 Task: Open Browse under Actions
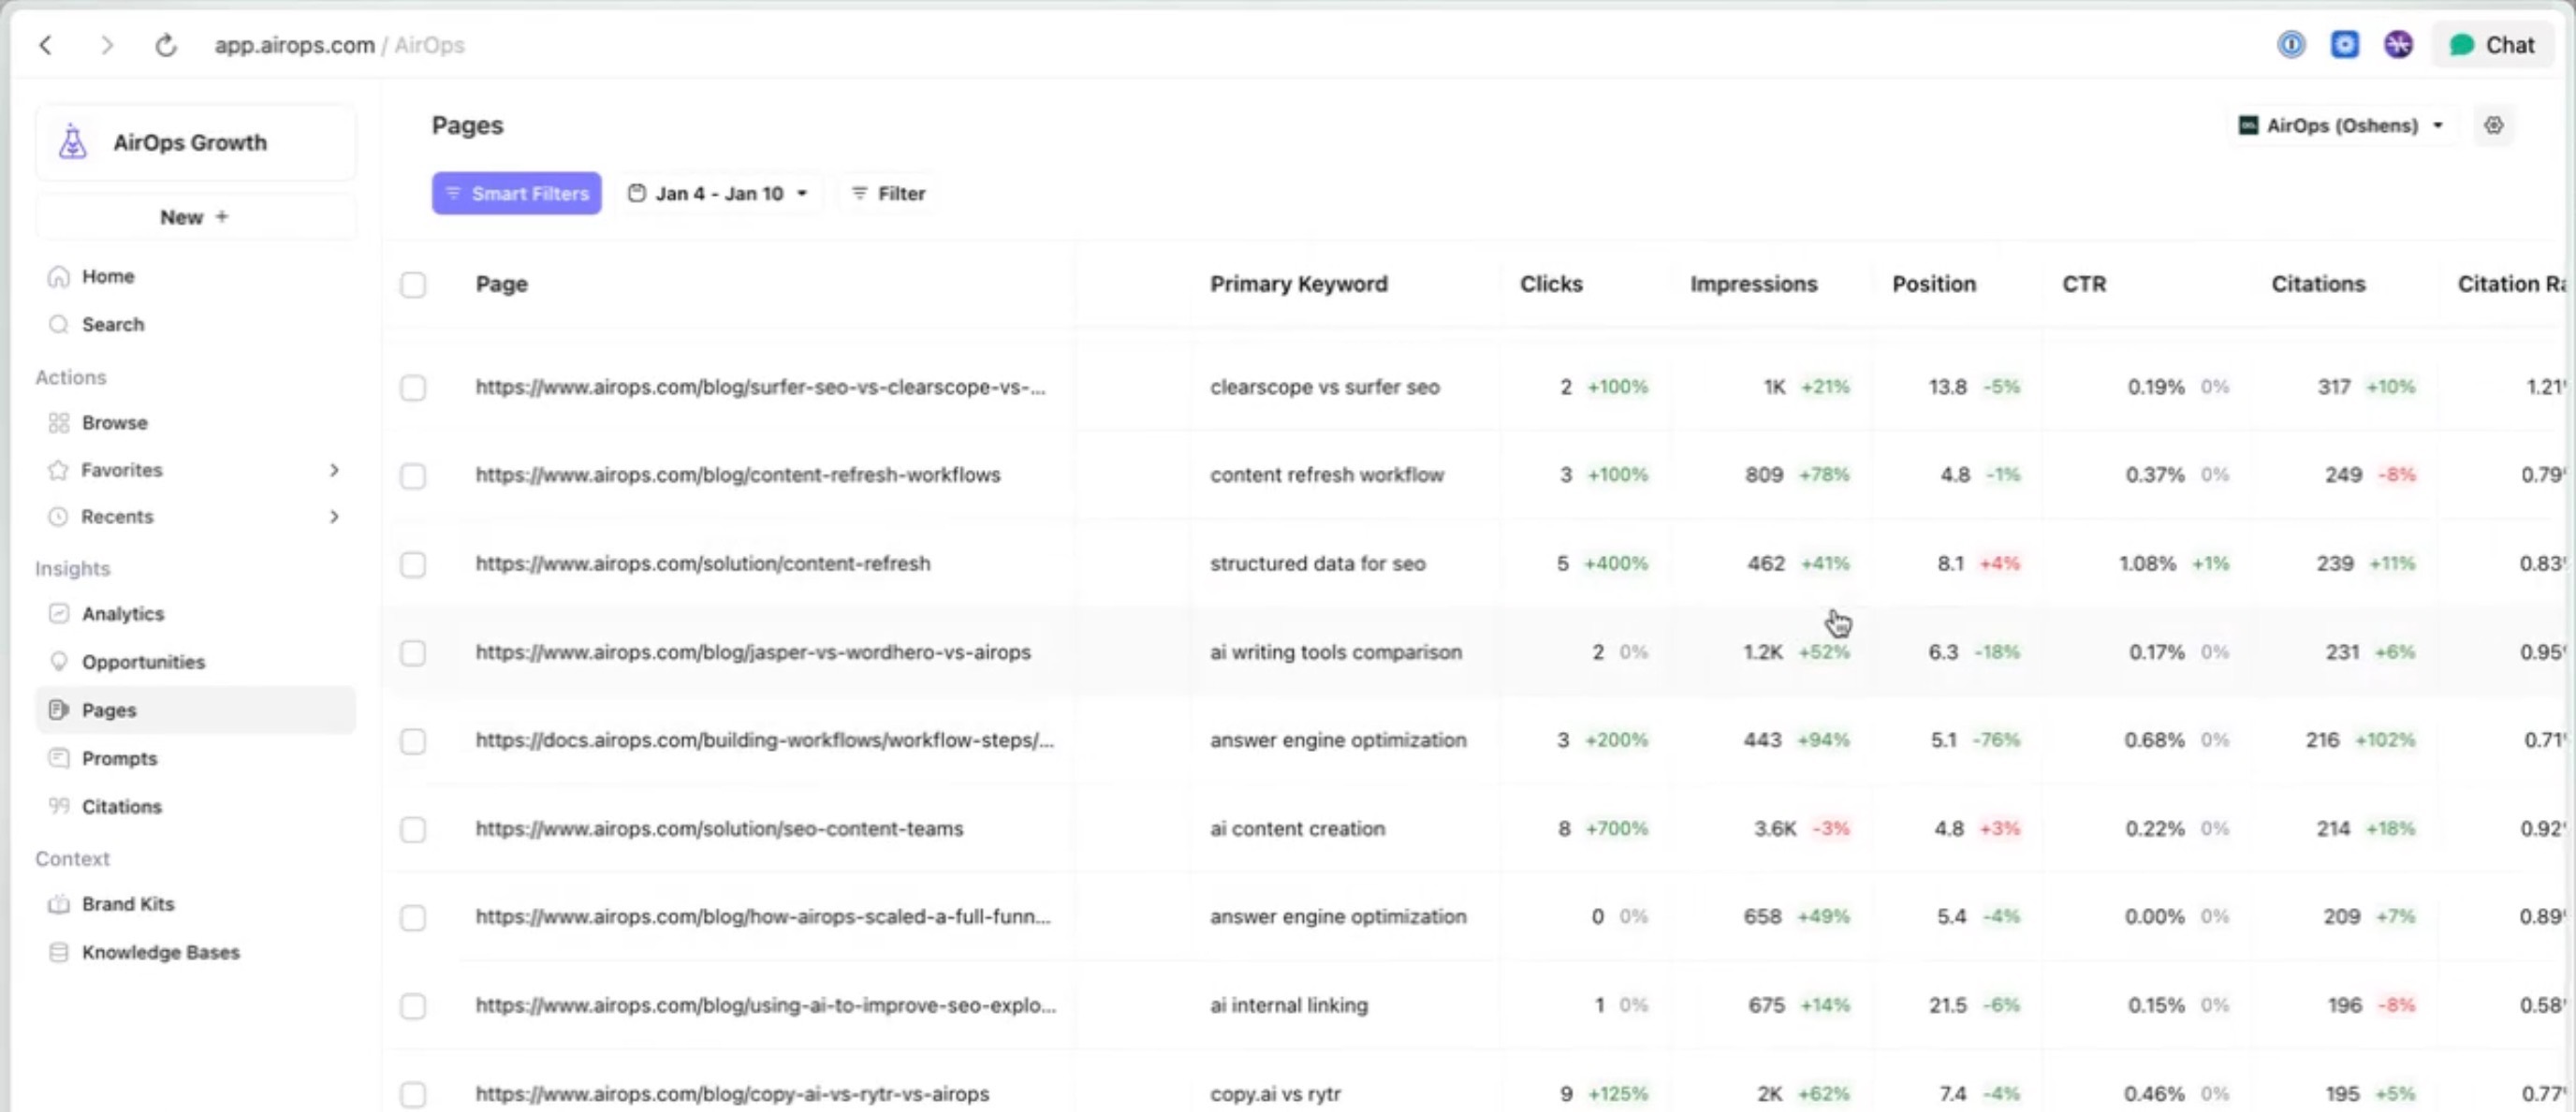pyautogui.click(x=115, y=422)
